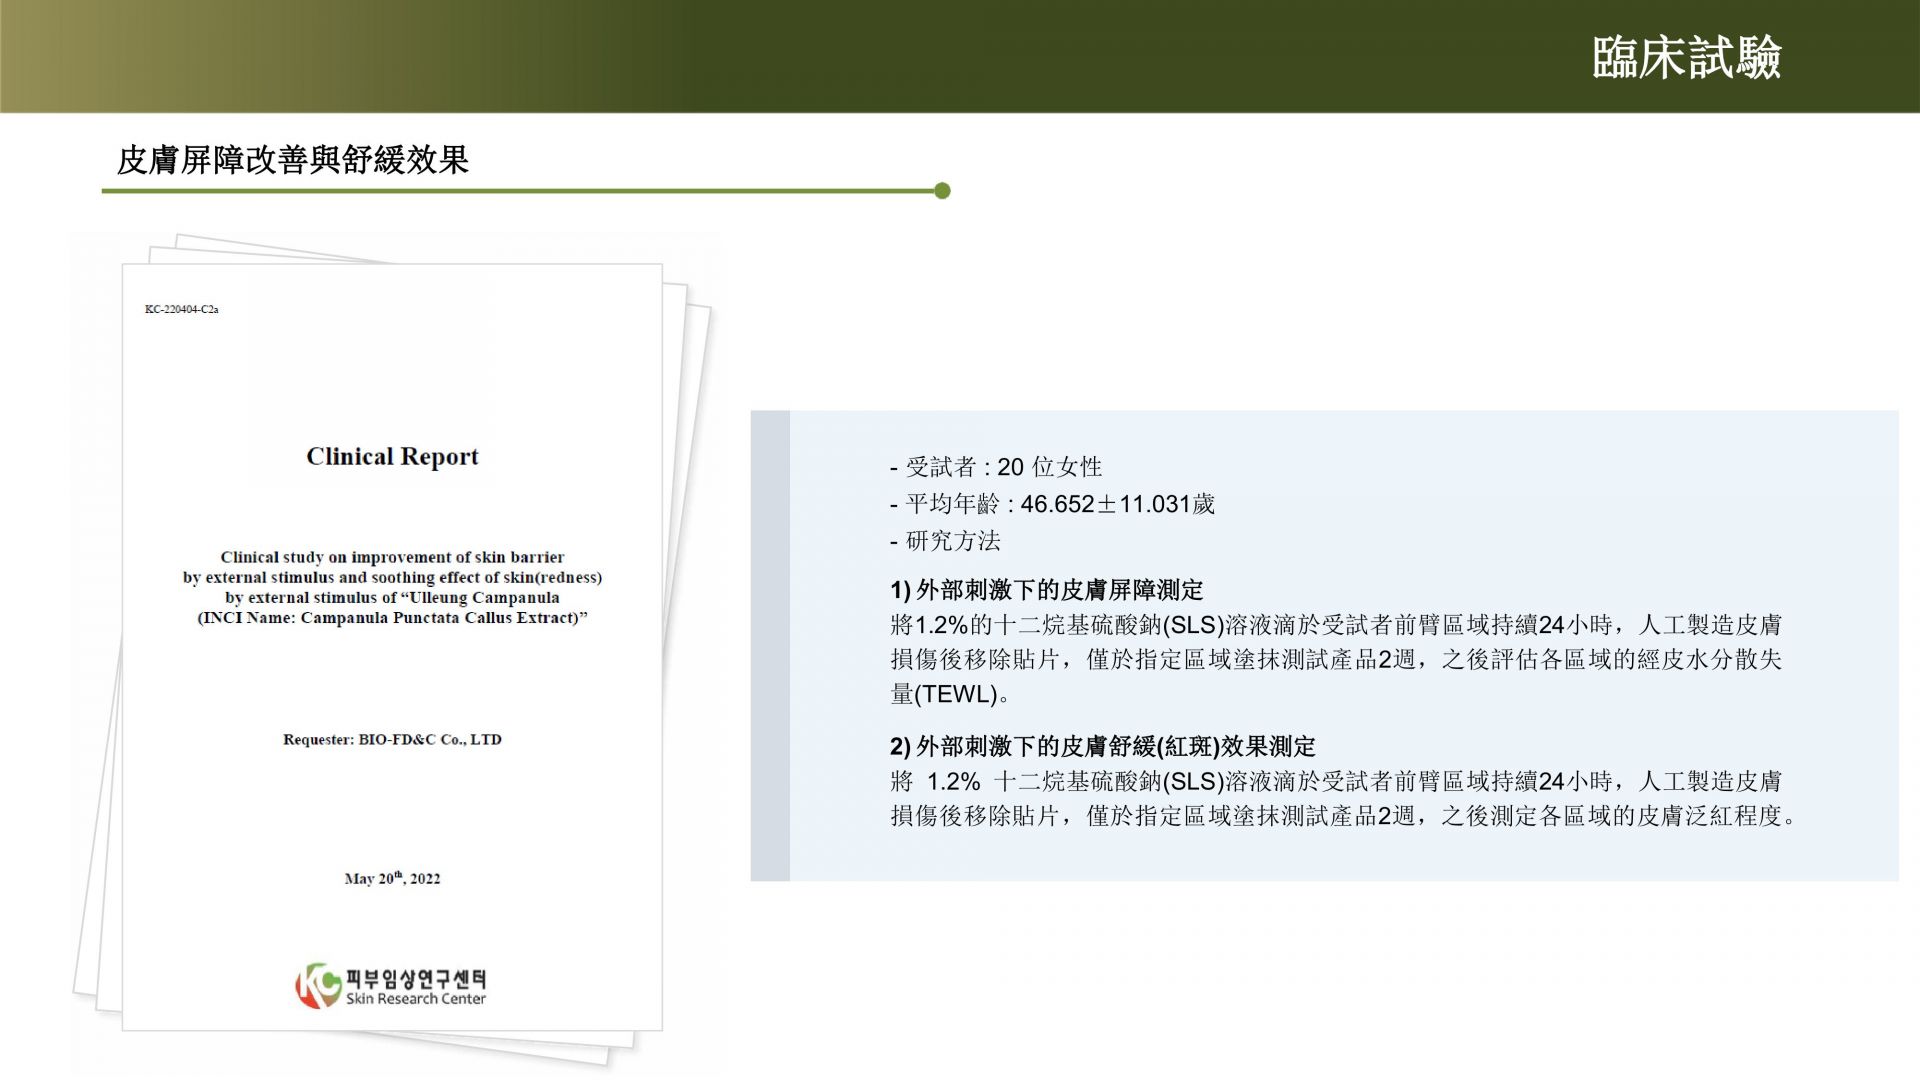Viewport: 1920px width, 1080px height.
Task: Click the green dot at the underline end
Action: 942,191
